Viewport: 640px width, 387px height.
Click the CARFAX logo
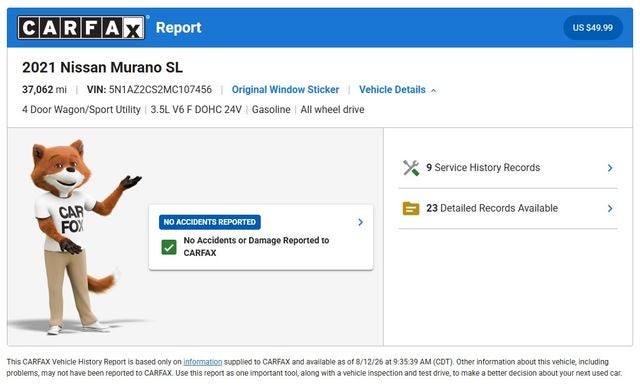(81, 28)
